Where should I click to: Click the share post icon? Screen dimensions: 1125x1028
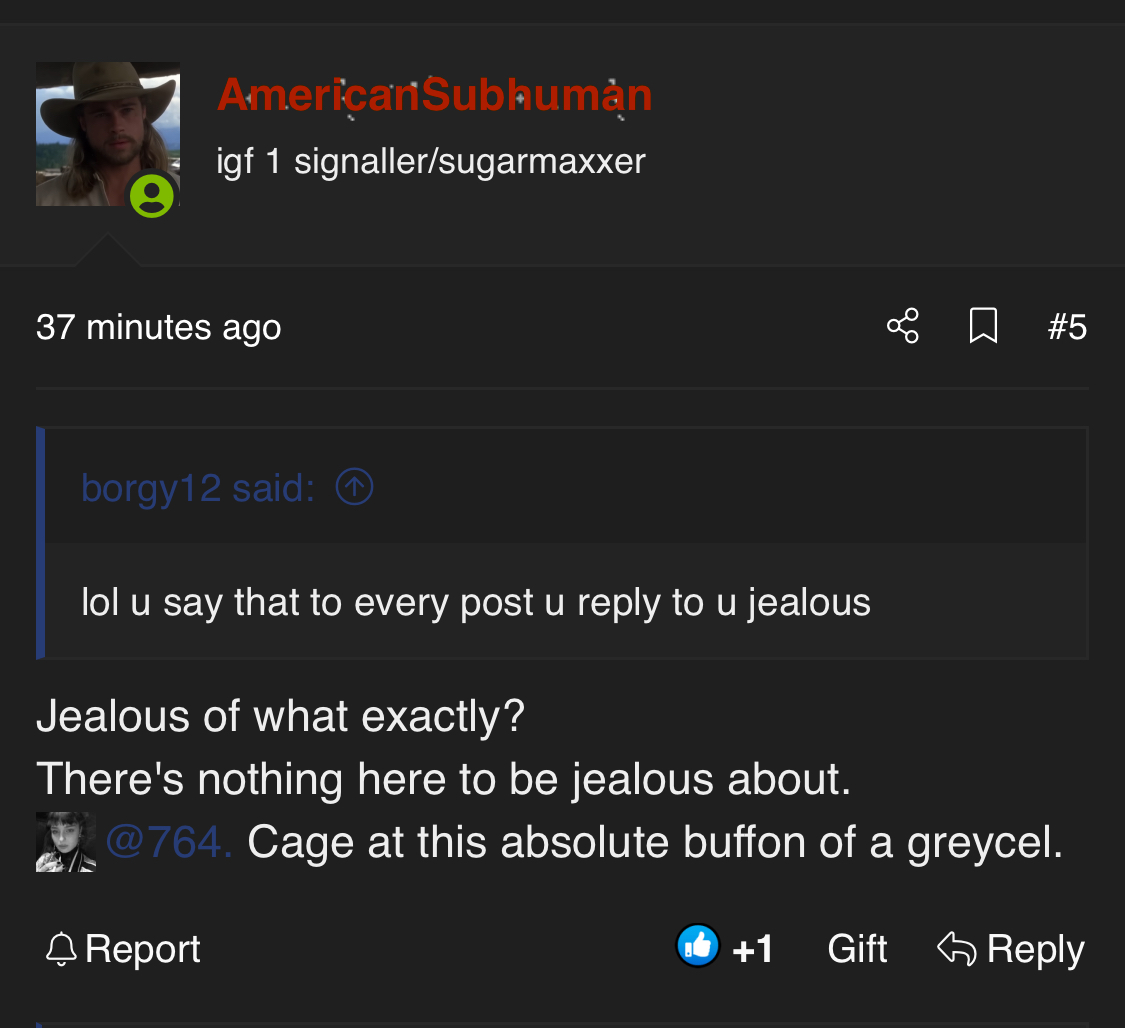point(902,326)
